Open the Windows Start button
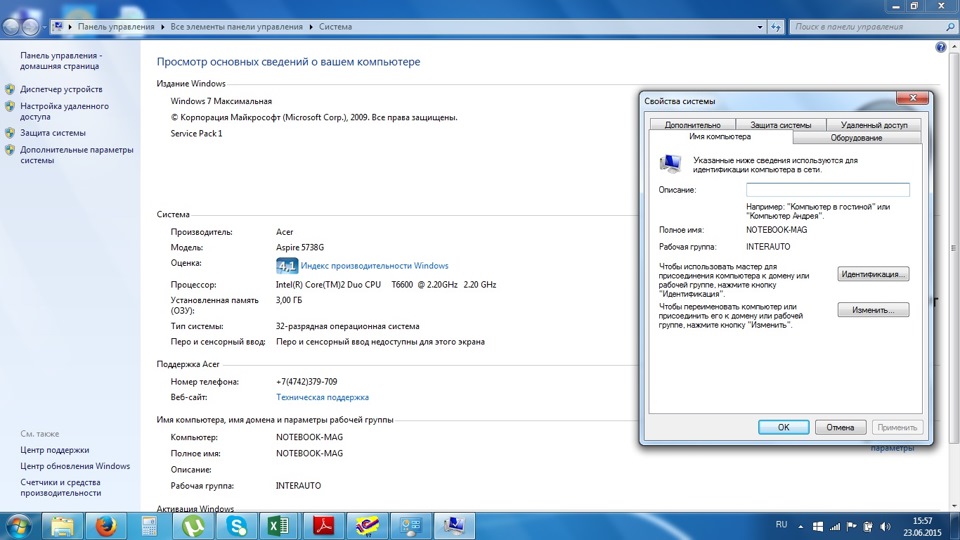The height and width of the screenshot is (540, 960). point(18,527)
